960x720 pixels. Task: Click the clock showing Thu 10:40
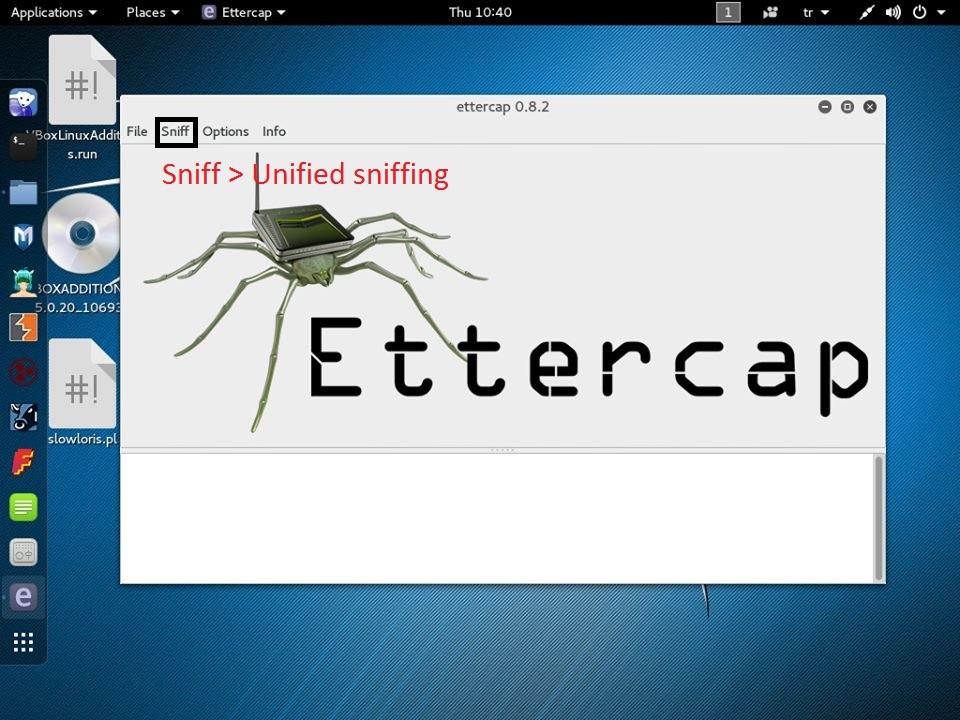point(480,12)
